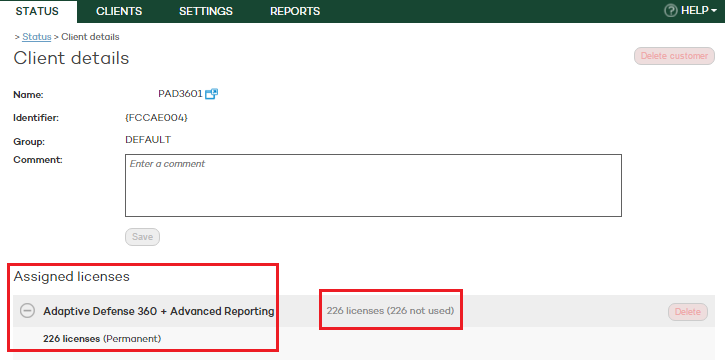Click the Help question mark icon
The width and height of the screenshot is (725, 360).
coord(670,11)
